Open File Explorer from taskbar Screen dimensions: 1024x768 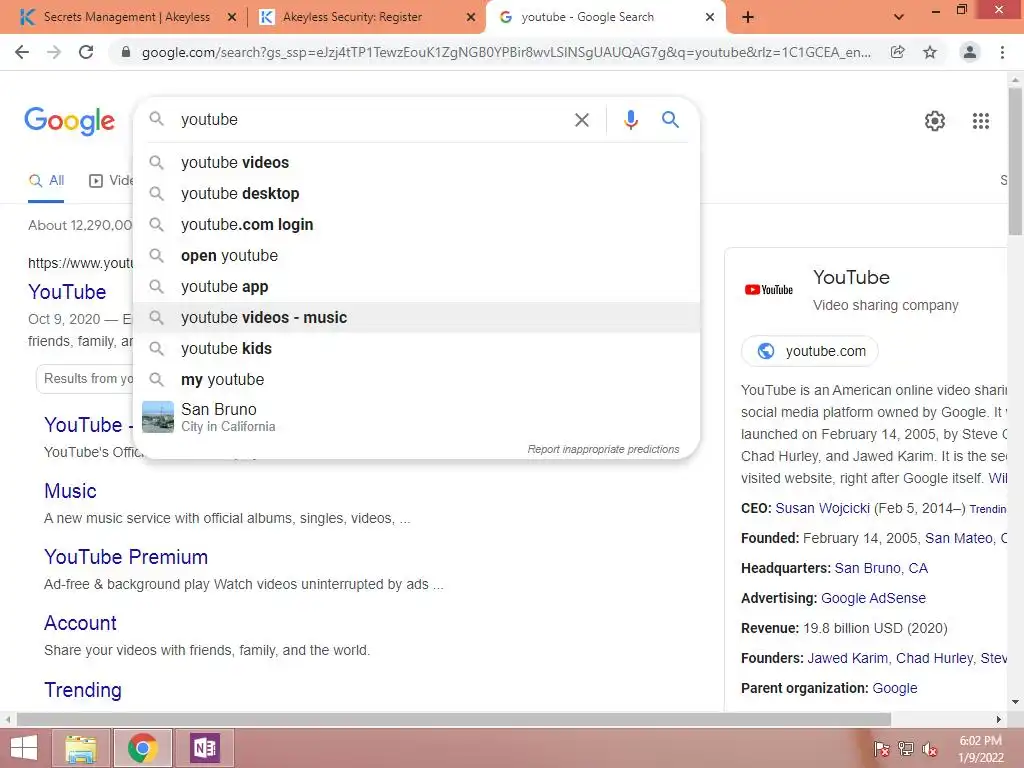click(x=80, y=748)
